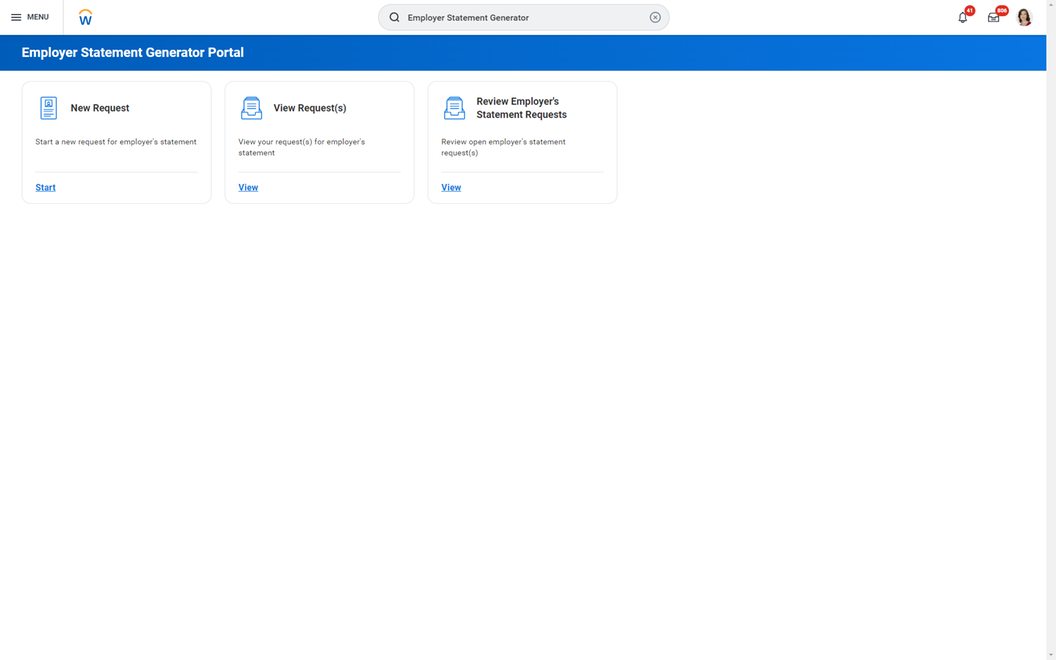This screenshot has height=660, width=1056.
Task: Click the New Request document icon
Action: [x=47, y=107]
